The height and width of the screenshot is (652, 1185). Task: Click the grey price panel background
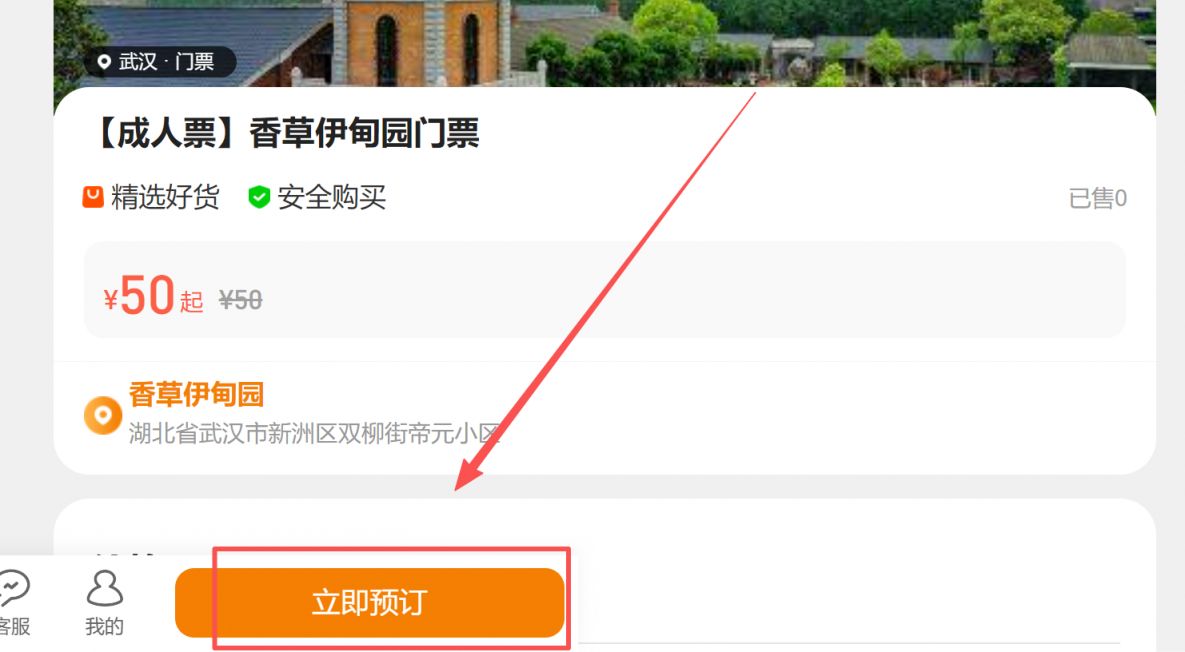[x=605, y=290]
